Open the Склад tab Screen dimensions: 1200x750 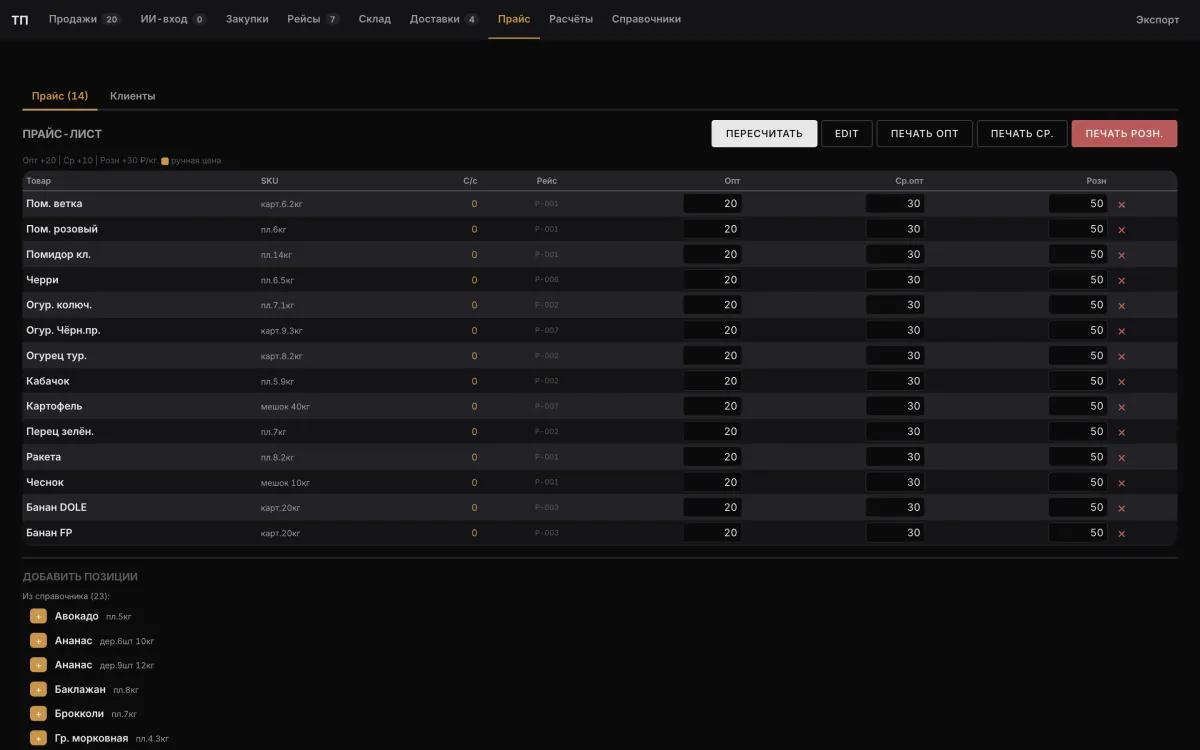[x=375, y=19]
